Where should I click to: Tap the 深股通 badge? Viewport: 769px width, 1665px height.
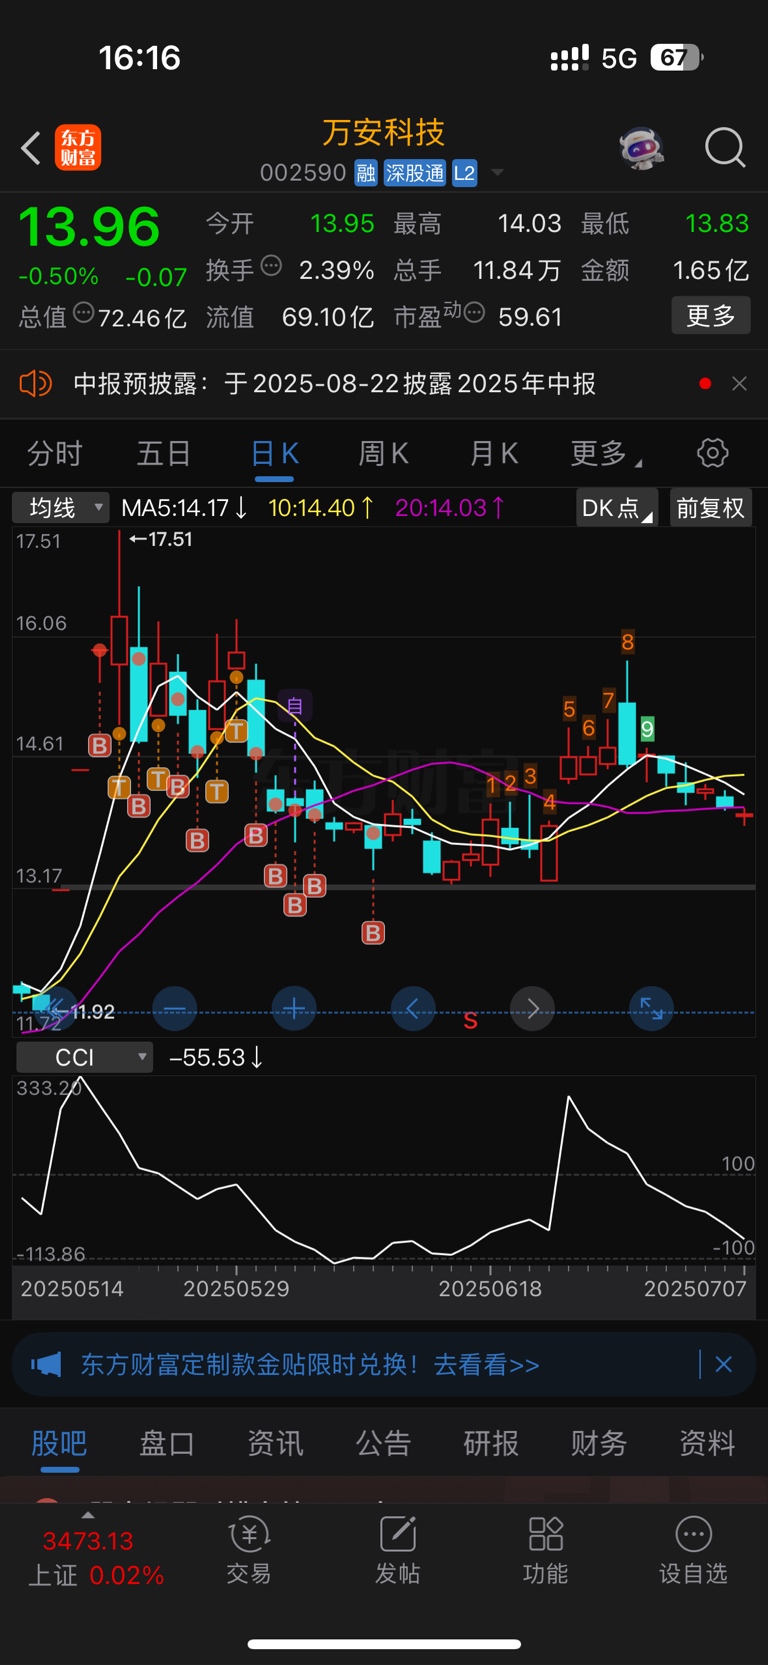pos(415,173)
